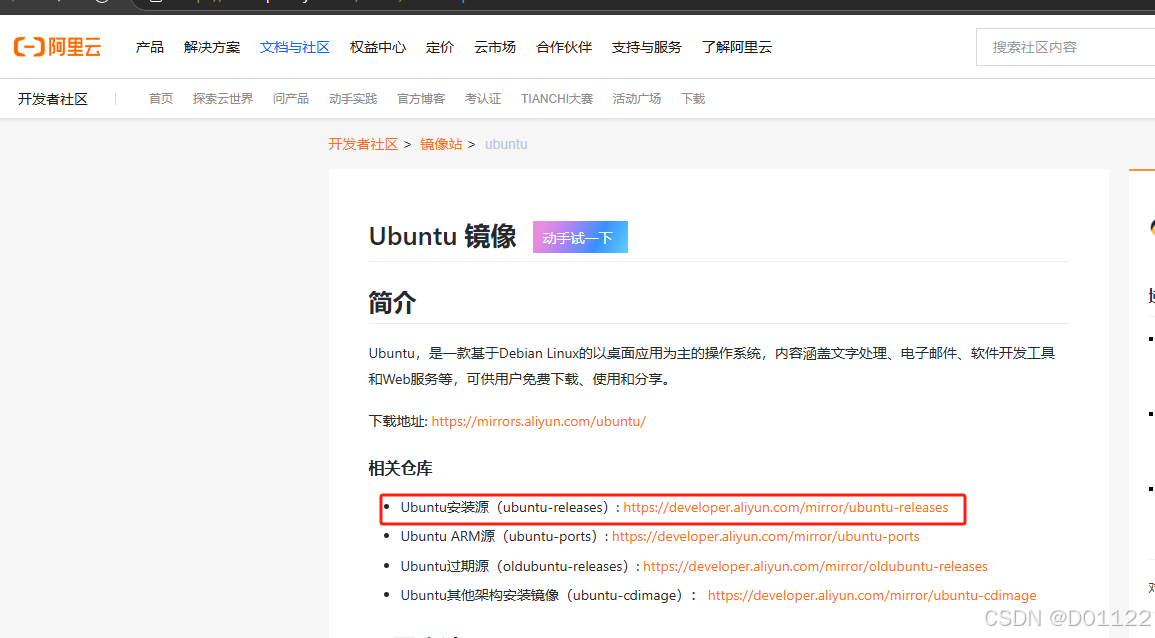Open TIANCHI大赛 tab
The height and width of the screenshot is (638, 1155).
click(557, 99)
